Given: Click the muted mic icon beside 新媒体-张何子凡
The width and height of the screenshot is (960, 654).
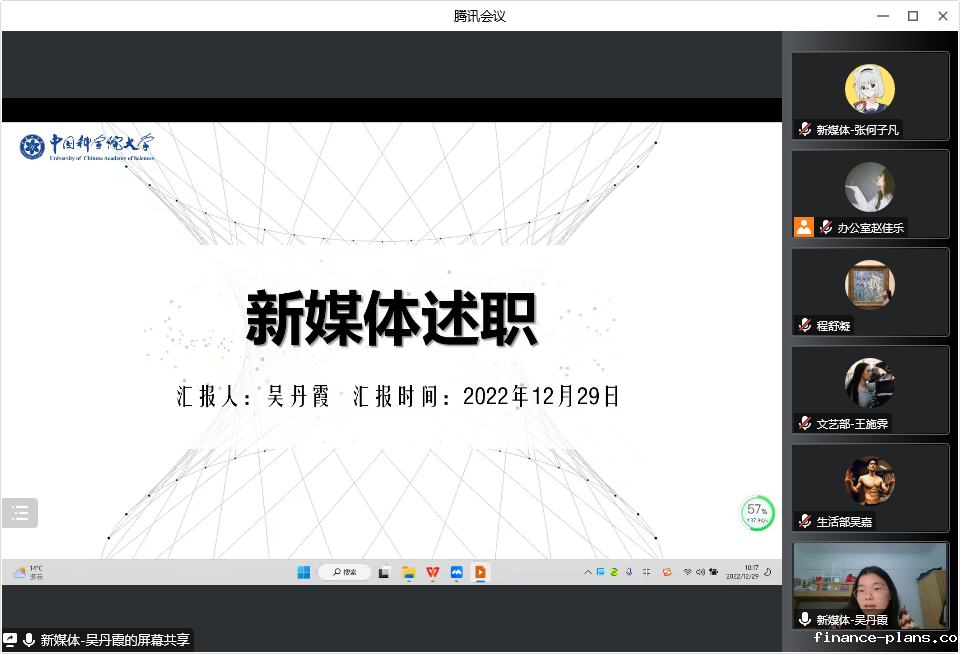Looking at the screenshot, I should [805, 129].
